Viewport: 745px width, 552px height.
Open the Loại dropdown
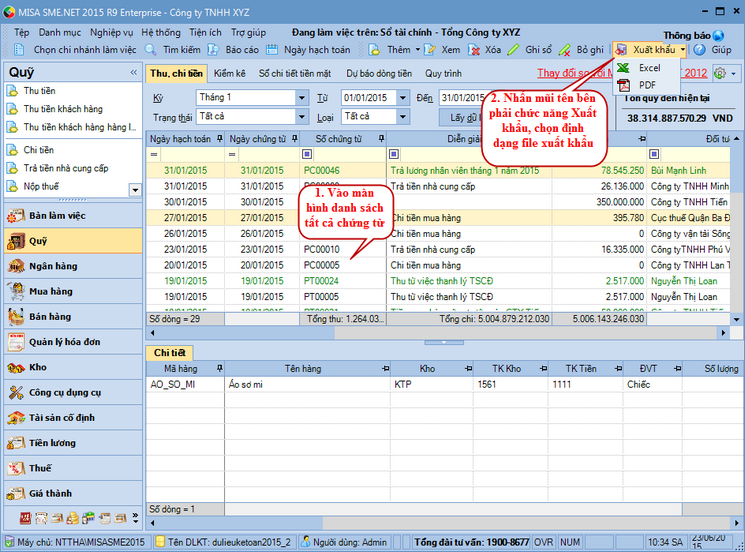point(402,116)
